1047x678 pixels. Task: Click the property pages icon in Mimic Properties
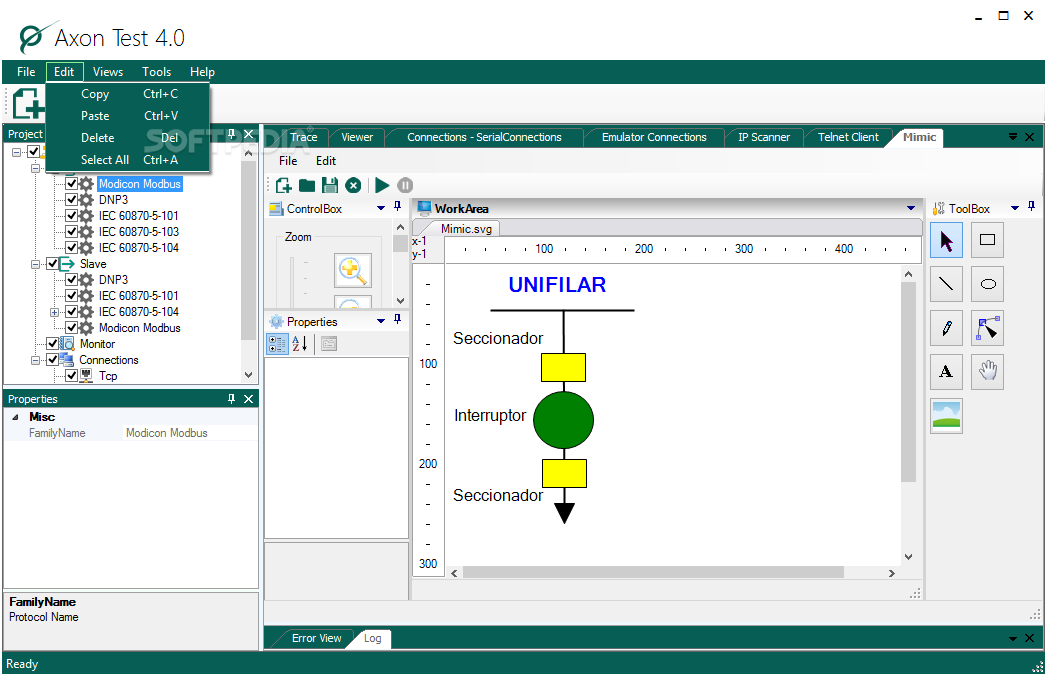[x=329, y=344]
